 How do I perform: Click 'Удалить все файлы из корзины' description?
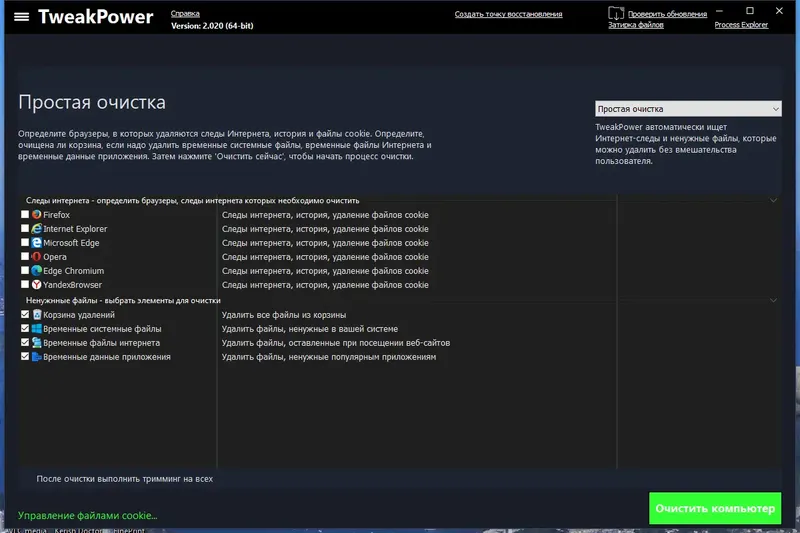click(x=284, y=315)
